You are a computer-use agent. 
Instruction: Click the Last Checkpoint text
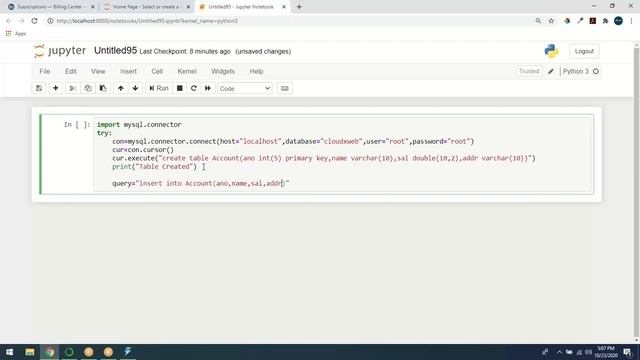click(x=185, y=51)
